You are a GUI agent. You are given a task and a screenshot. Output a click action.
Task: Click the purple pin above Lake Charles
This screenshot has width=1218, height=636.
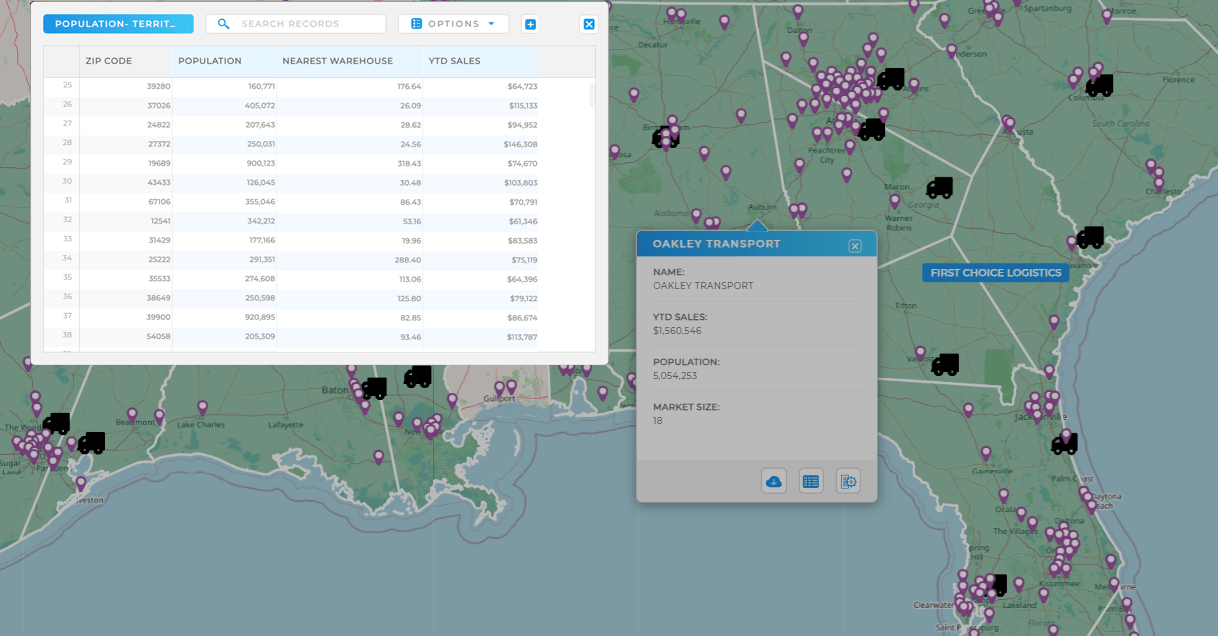pos(202,407)
